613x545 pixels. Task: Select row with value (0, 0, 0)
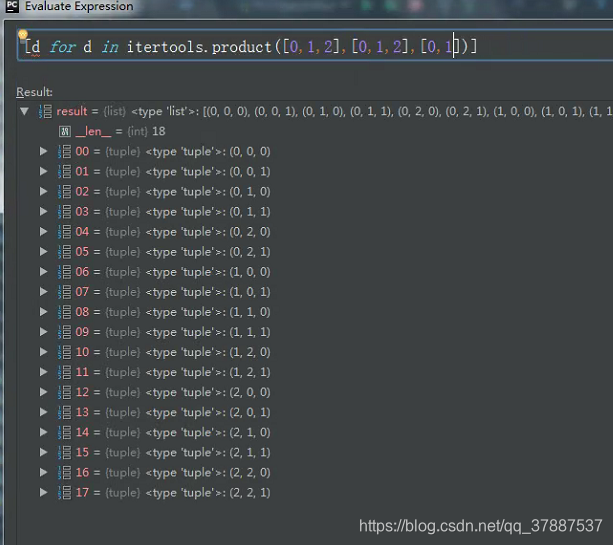point(173,151)
